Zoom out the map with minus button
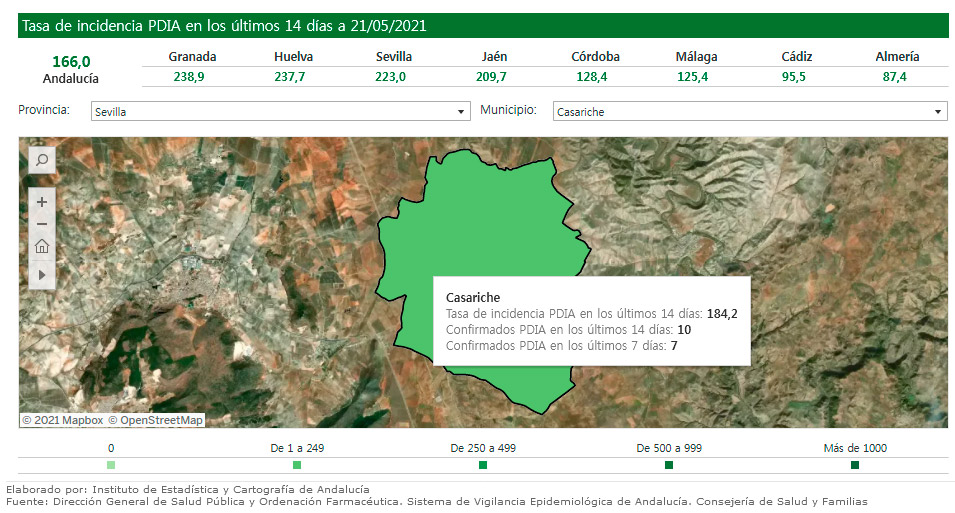955x513 pixels. point(42,223)
